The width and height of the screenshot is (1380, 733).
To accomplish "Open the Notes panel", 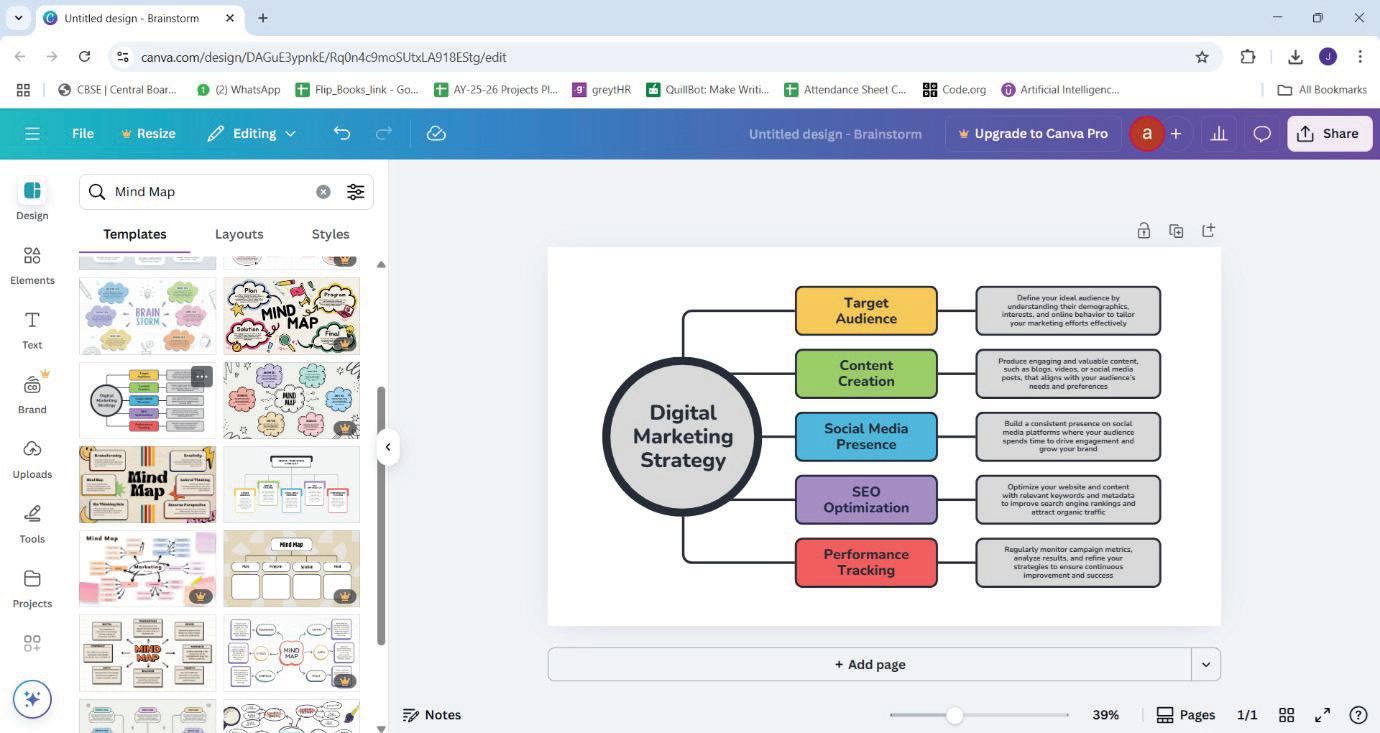I will (432, 715).
